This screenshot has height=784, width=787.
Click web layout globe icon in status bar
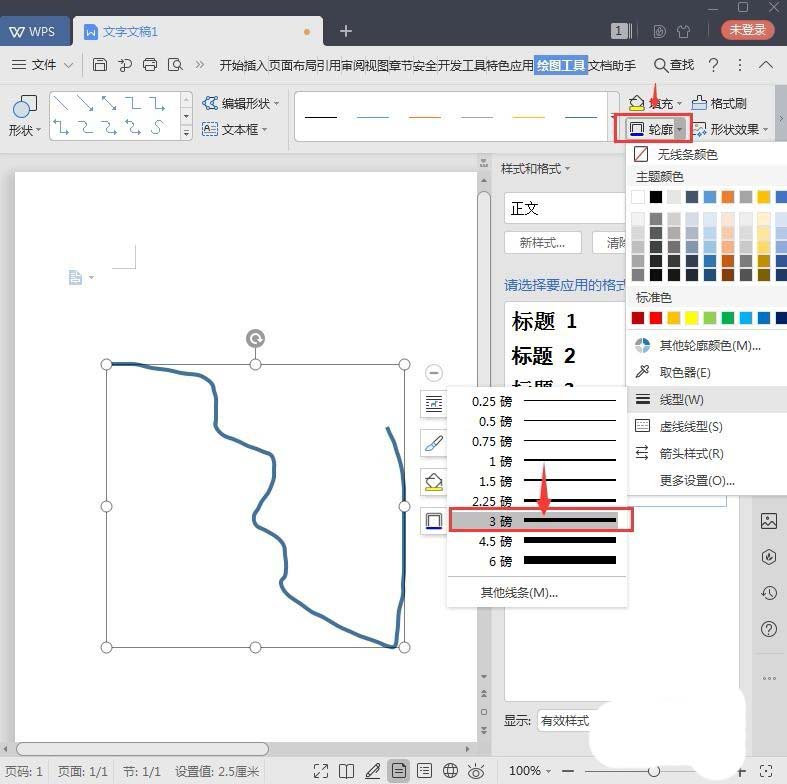tap(450, 770)
